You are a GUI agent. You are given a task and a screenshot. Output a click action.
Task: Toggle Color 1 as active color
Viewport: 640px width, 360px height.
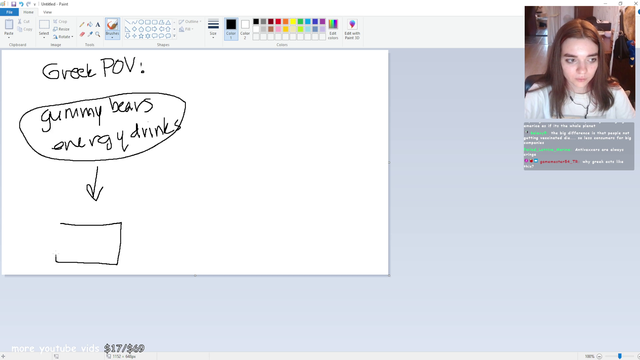pyautogui.click(x=231, y=29)
